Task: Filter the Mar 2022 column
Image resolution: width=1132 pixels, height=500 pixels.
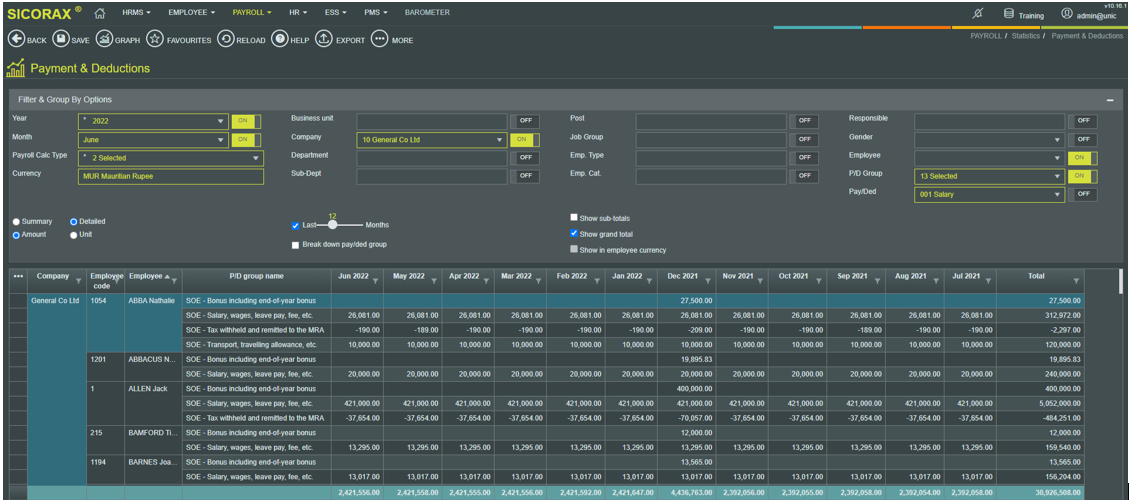Action: point(539,281)
